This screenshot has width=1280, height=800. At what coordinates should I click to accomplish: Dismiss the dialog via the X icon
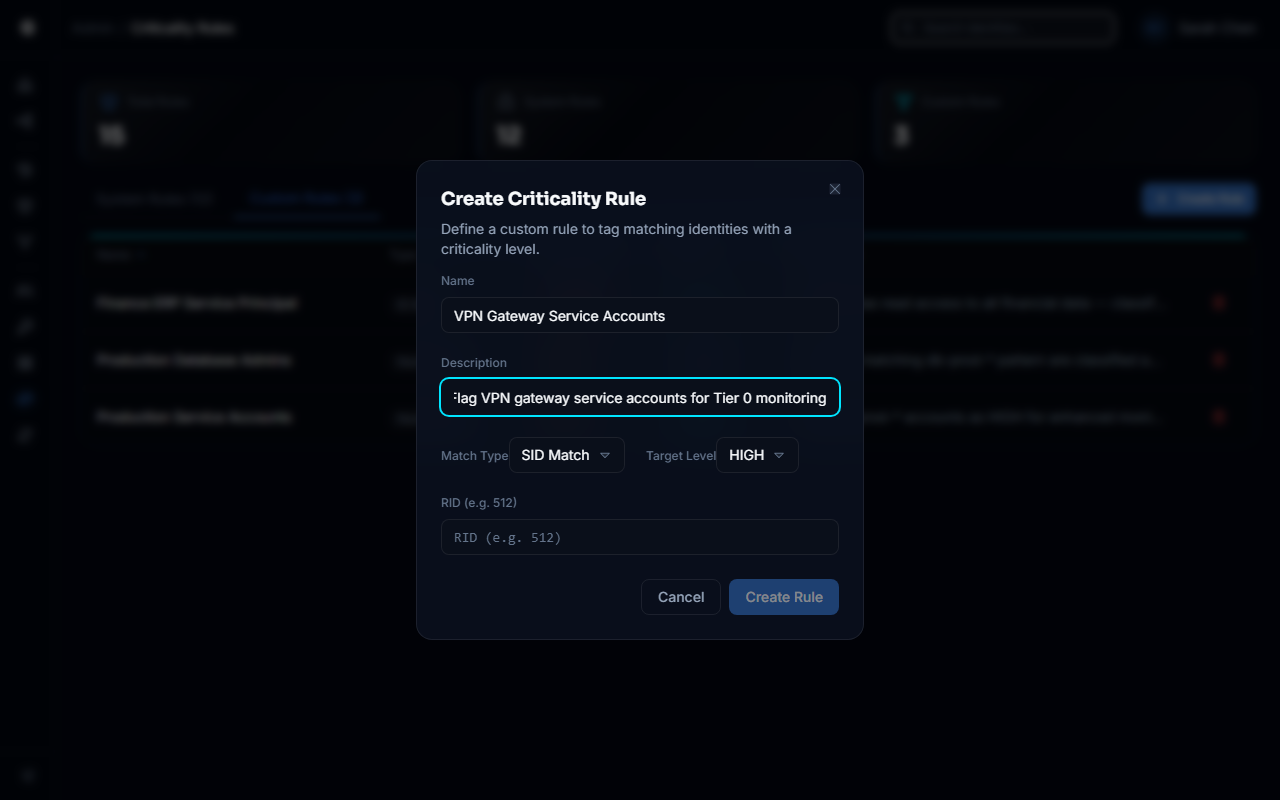(835, 189)
